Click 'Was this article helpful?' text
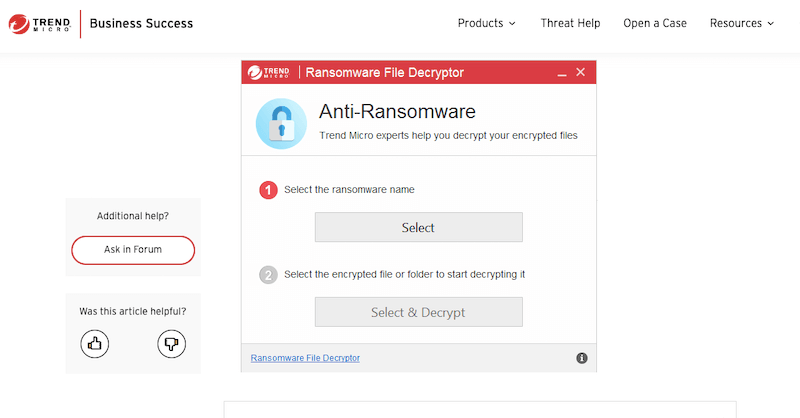The image size is (800, 418). [x=133, y=311]
